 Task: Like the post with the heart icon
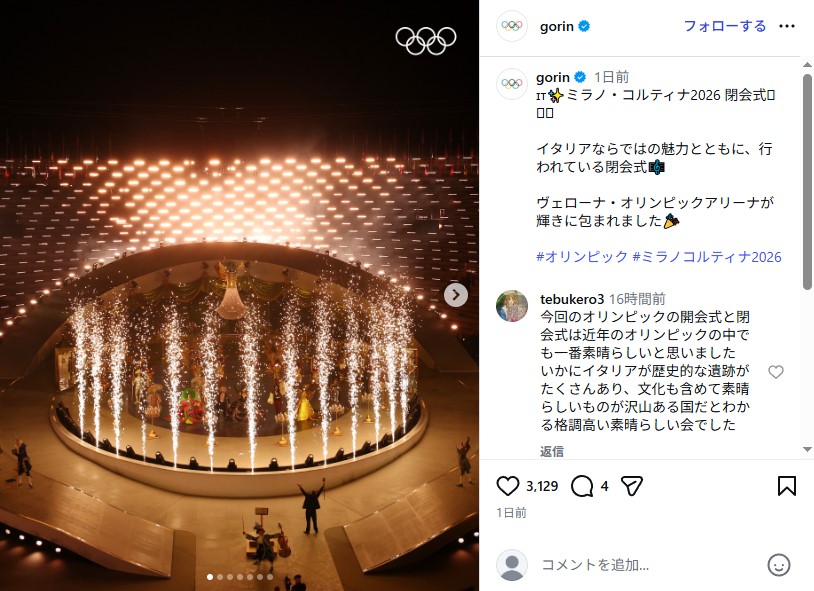pyautogui.click(x=507, y=486)
